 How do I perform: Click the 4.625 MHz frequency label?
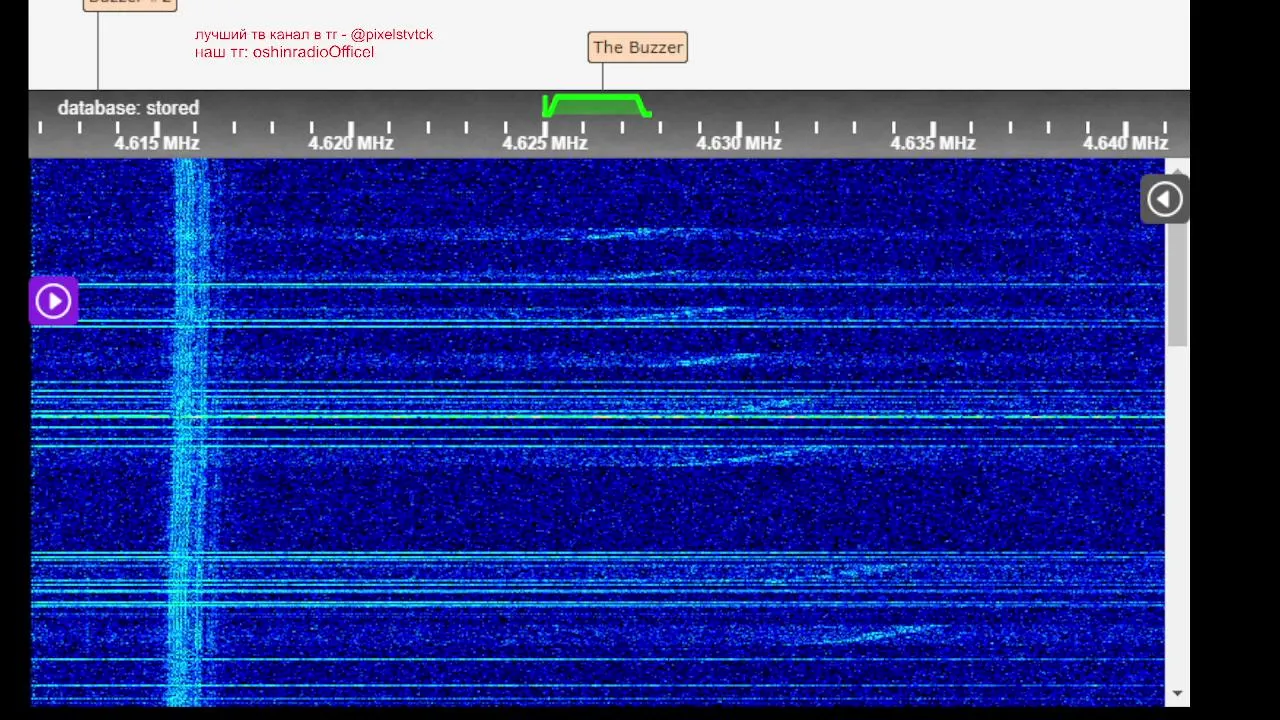click(545, 143)
